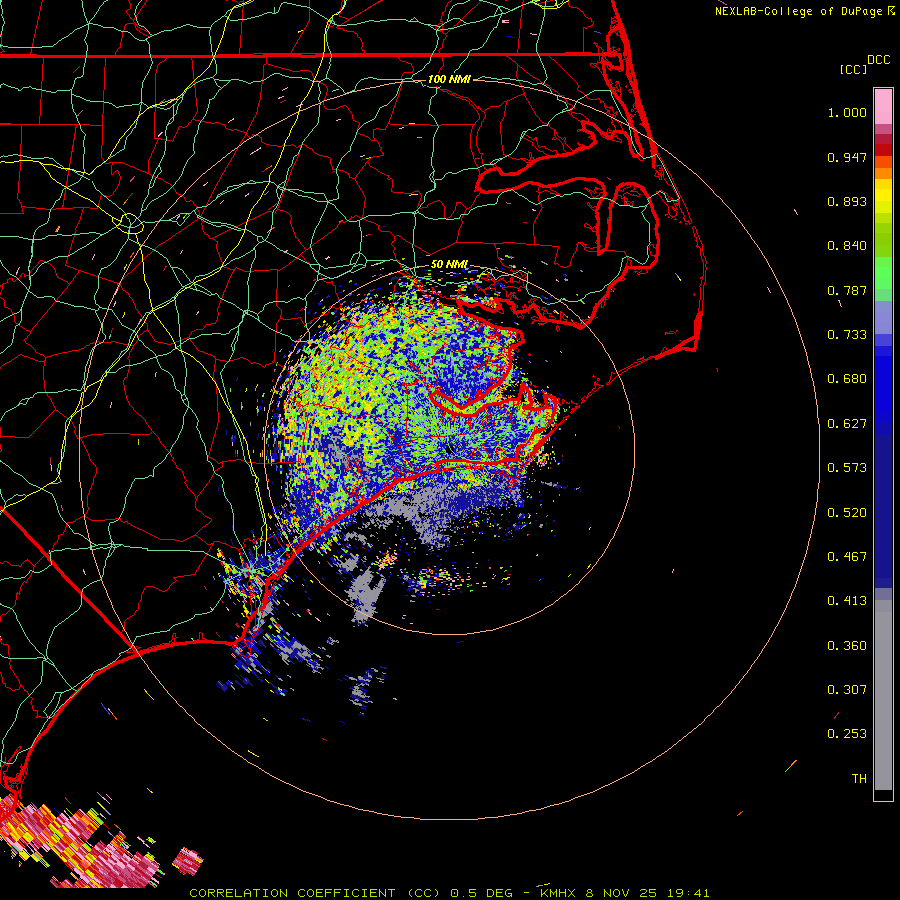Select the 0.787 scale value

847,290
